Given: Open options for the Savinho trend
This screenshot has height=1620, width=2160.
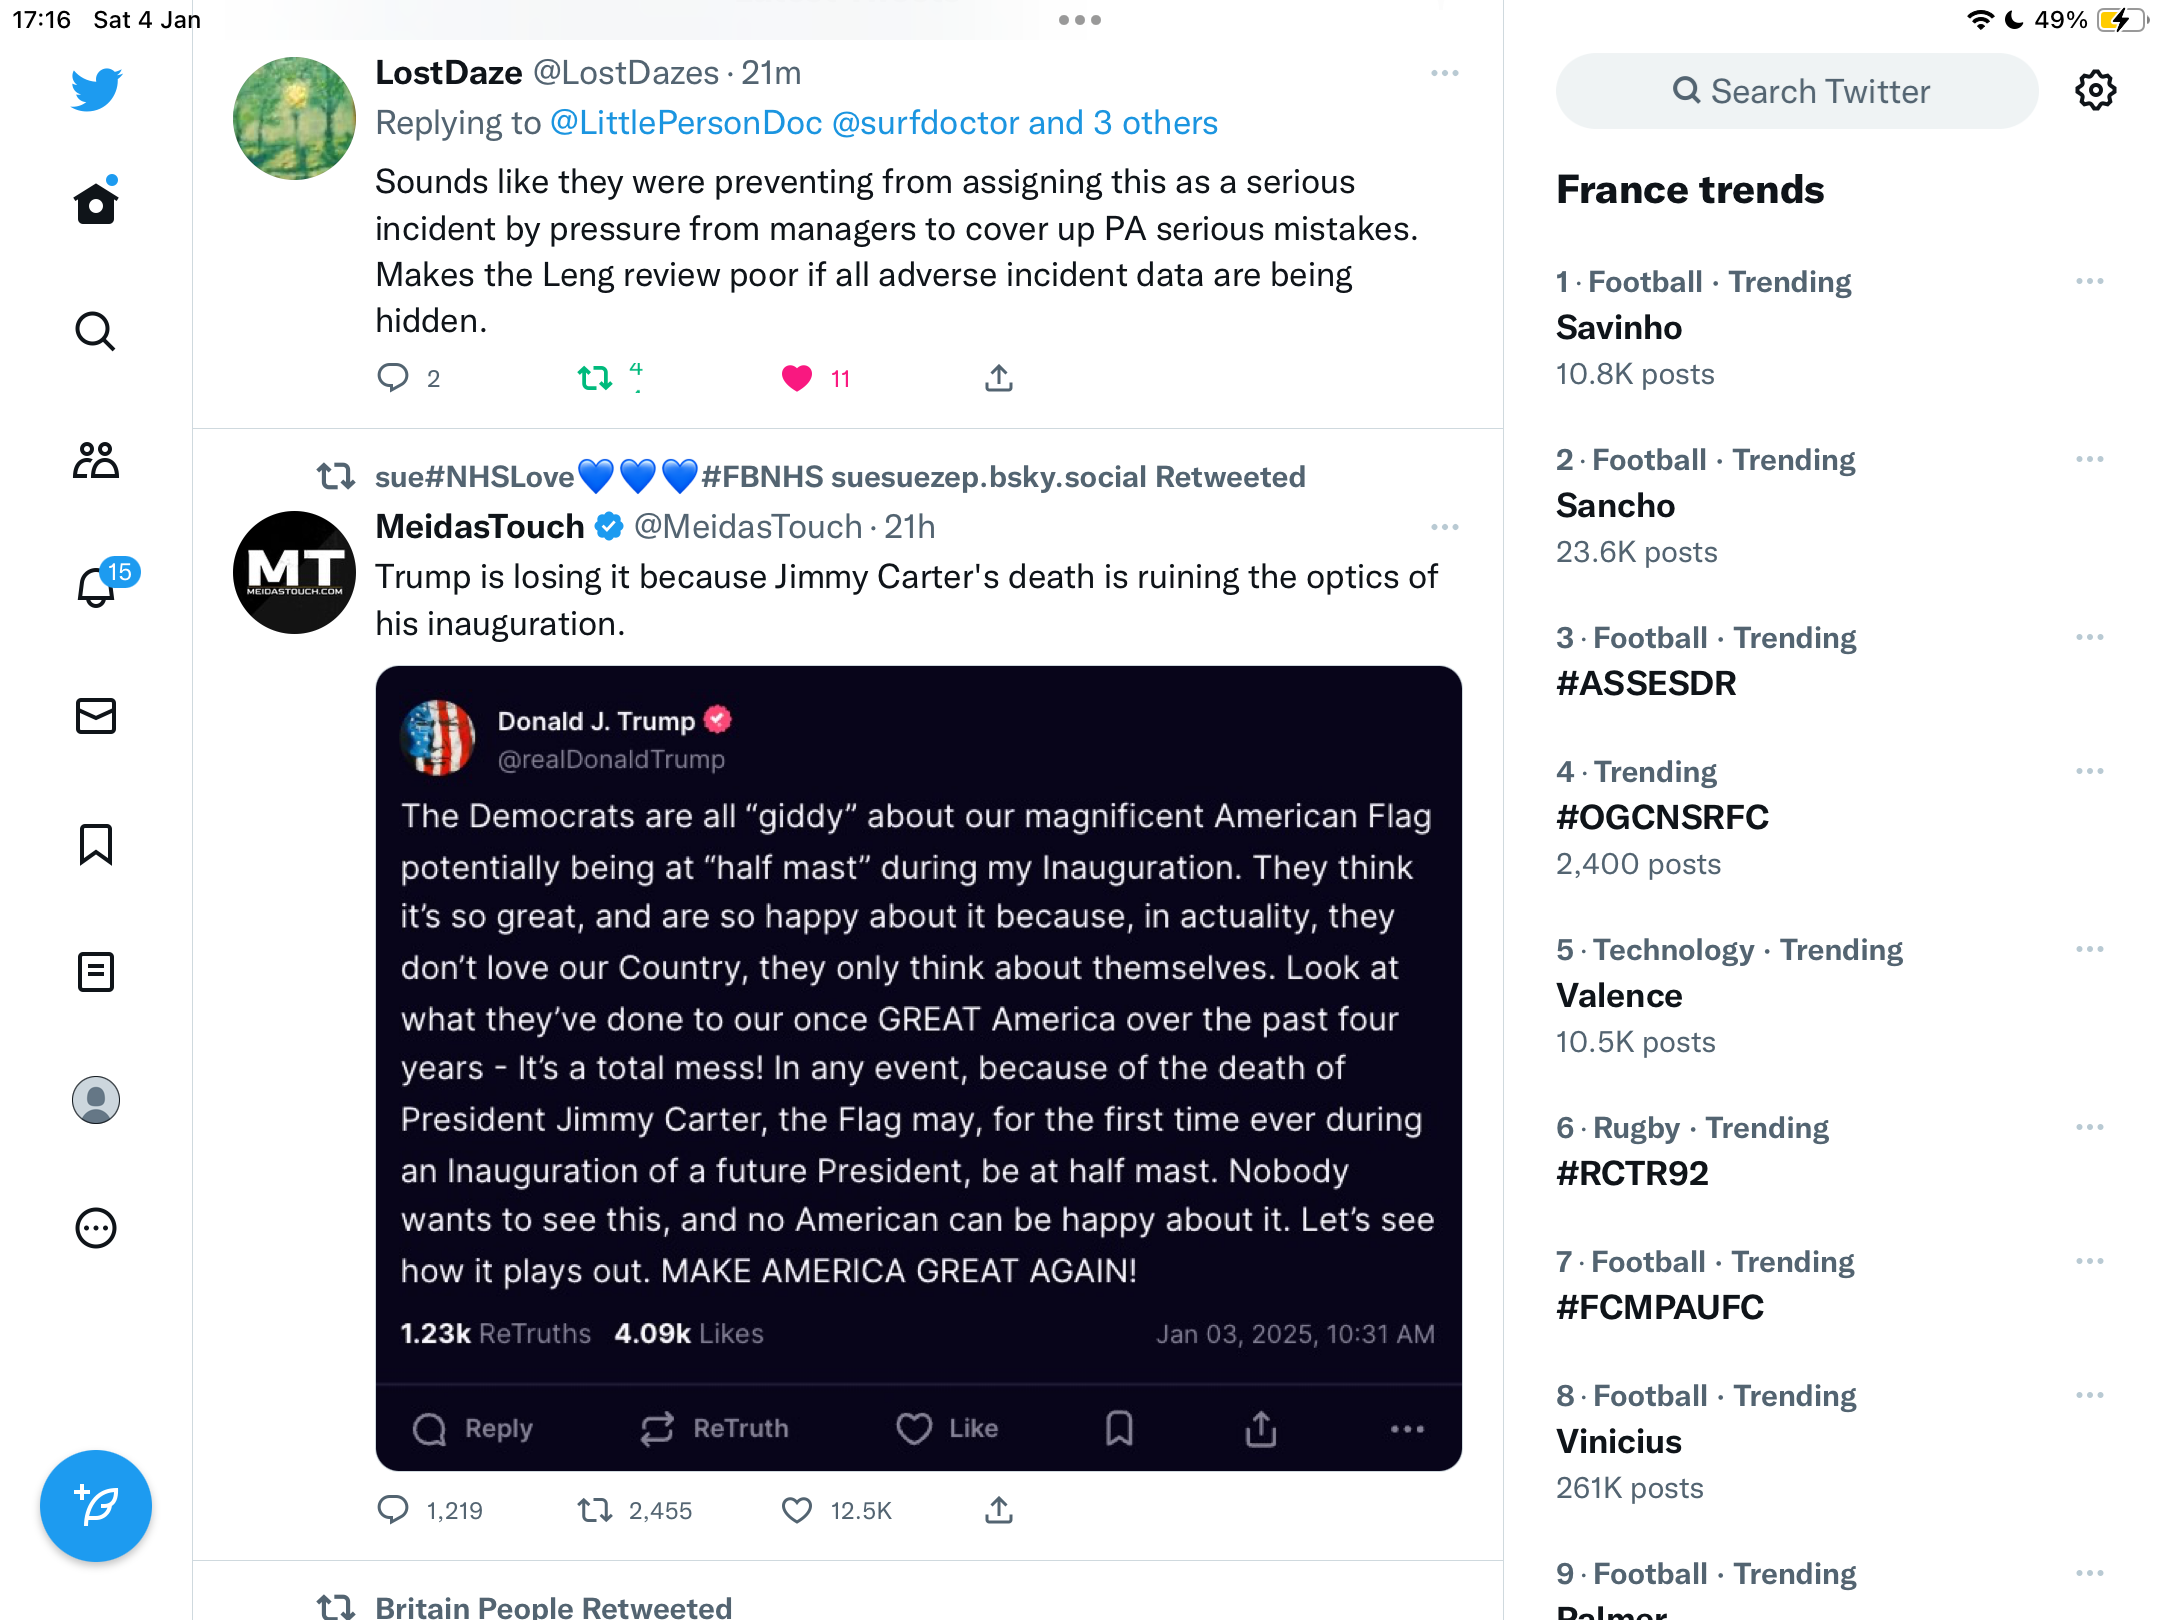Looking at the screenshot, I should pyautogui.click(x=2090, y=281).
